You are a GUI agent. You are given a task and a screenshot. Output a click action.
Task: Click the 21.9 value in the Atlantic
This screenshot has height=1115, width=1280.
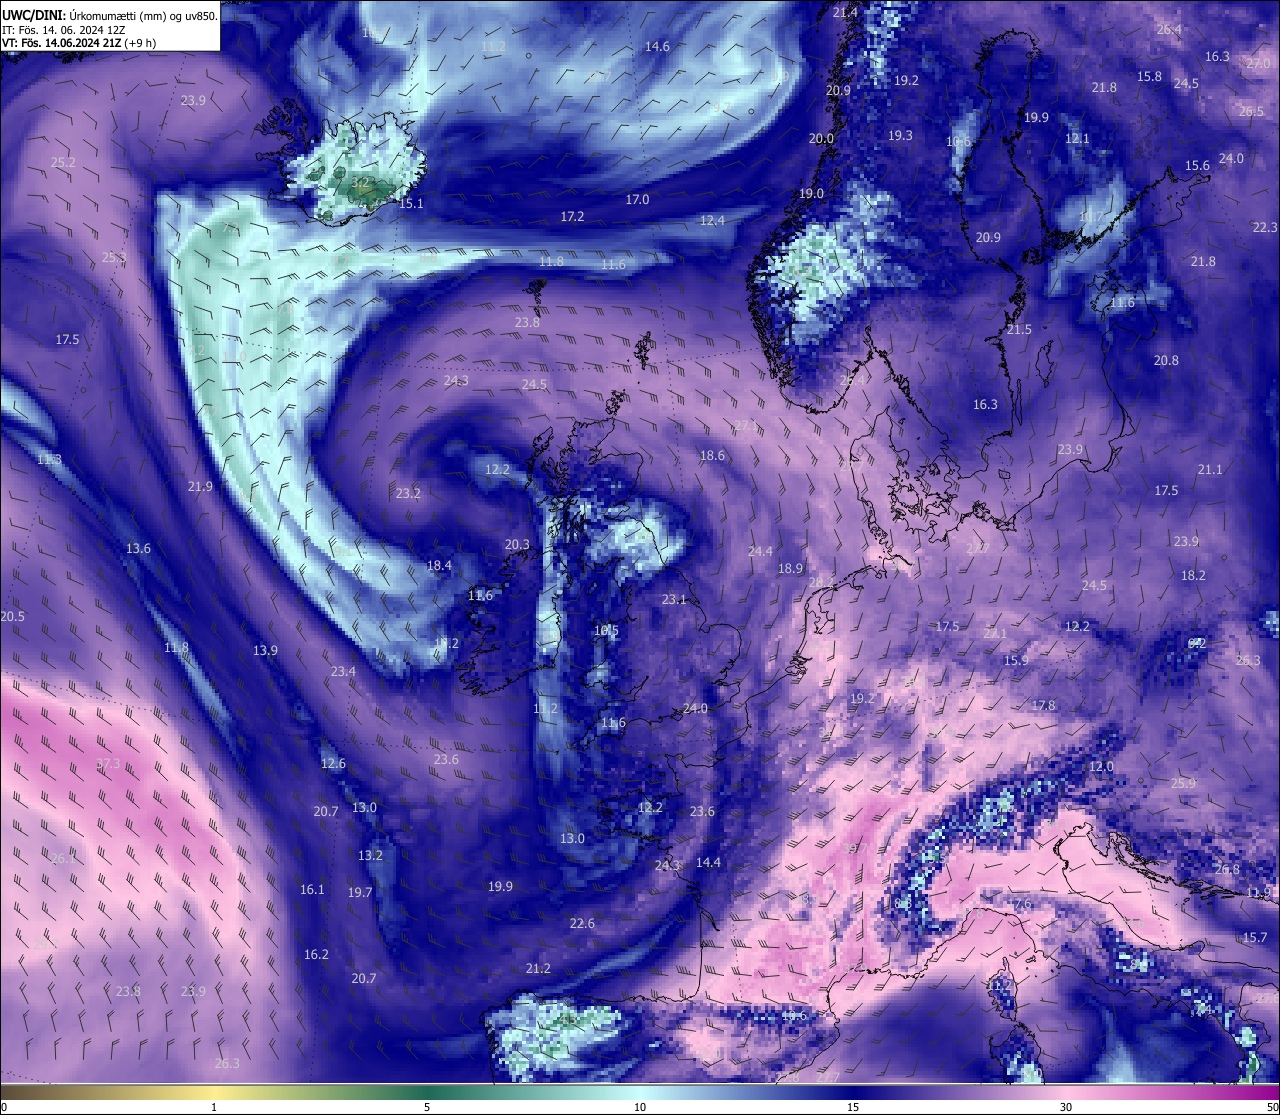tap(200, 486)
